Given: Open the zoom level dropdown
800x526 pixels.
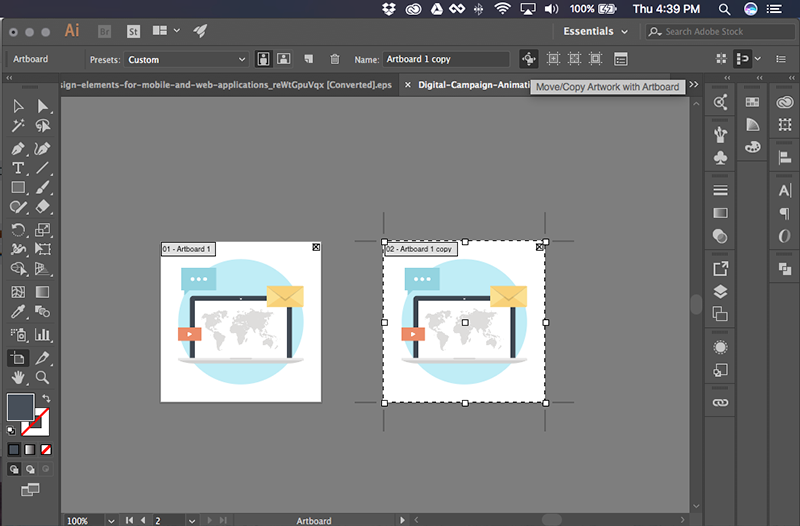Looking at the screenshot, I should point(109,520).
